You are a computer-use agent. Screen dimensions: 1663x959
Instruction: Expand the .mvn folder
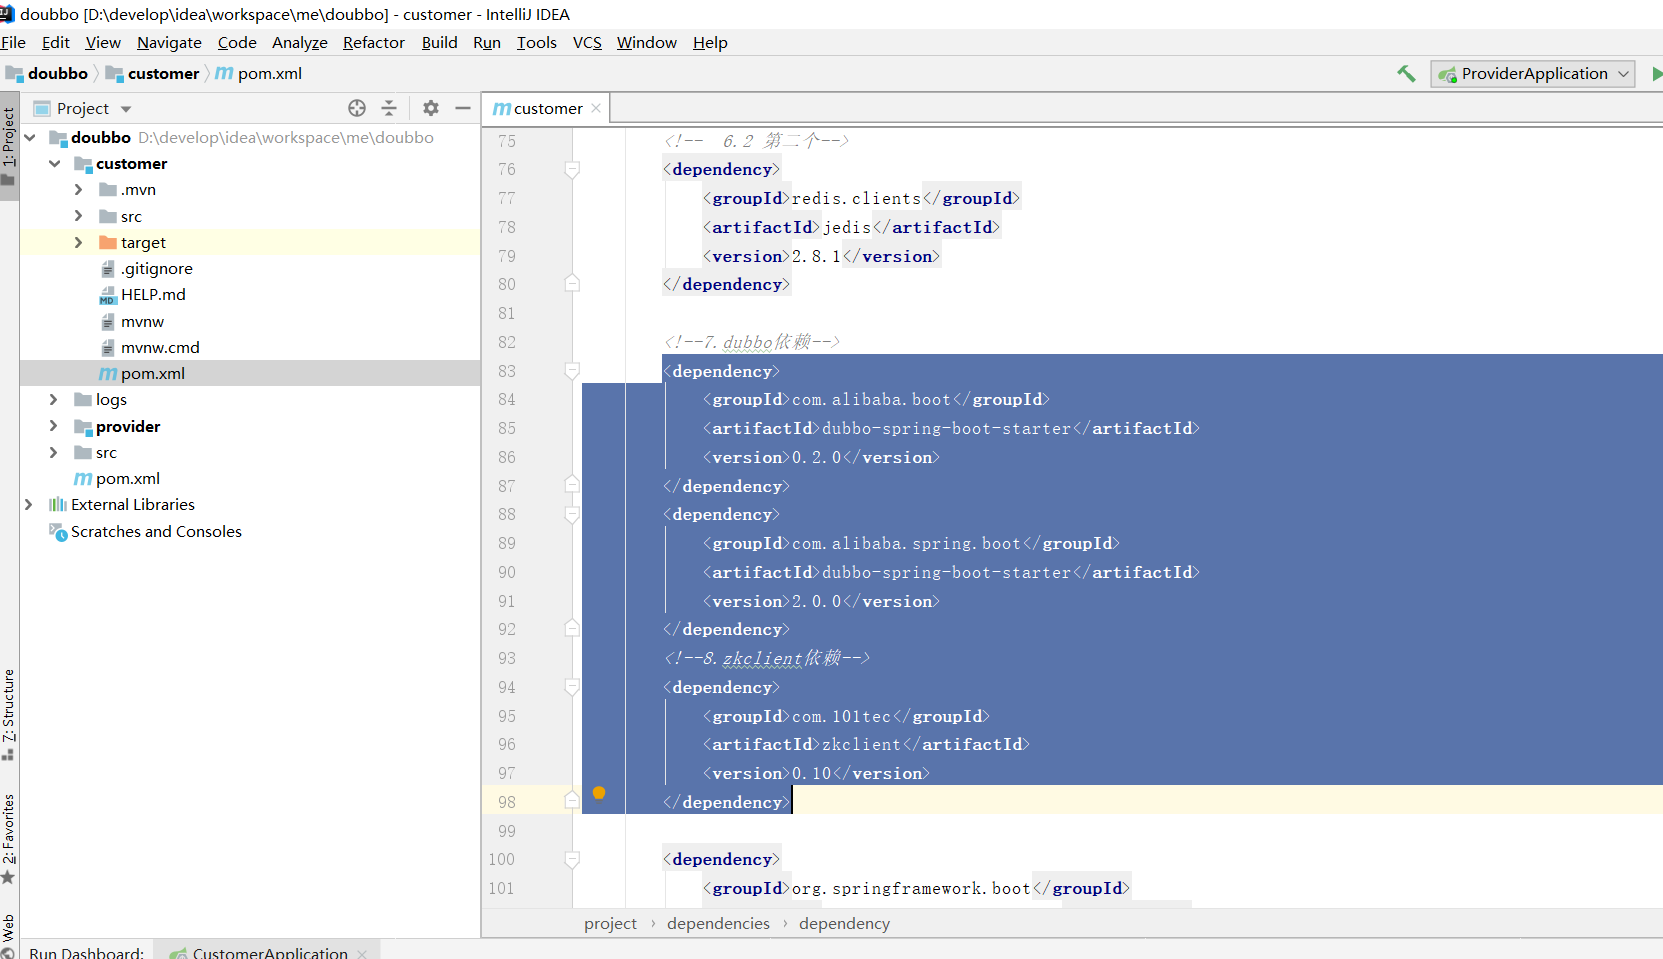point(78,190)
